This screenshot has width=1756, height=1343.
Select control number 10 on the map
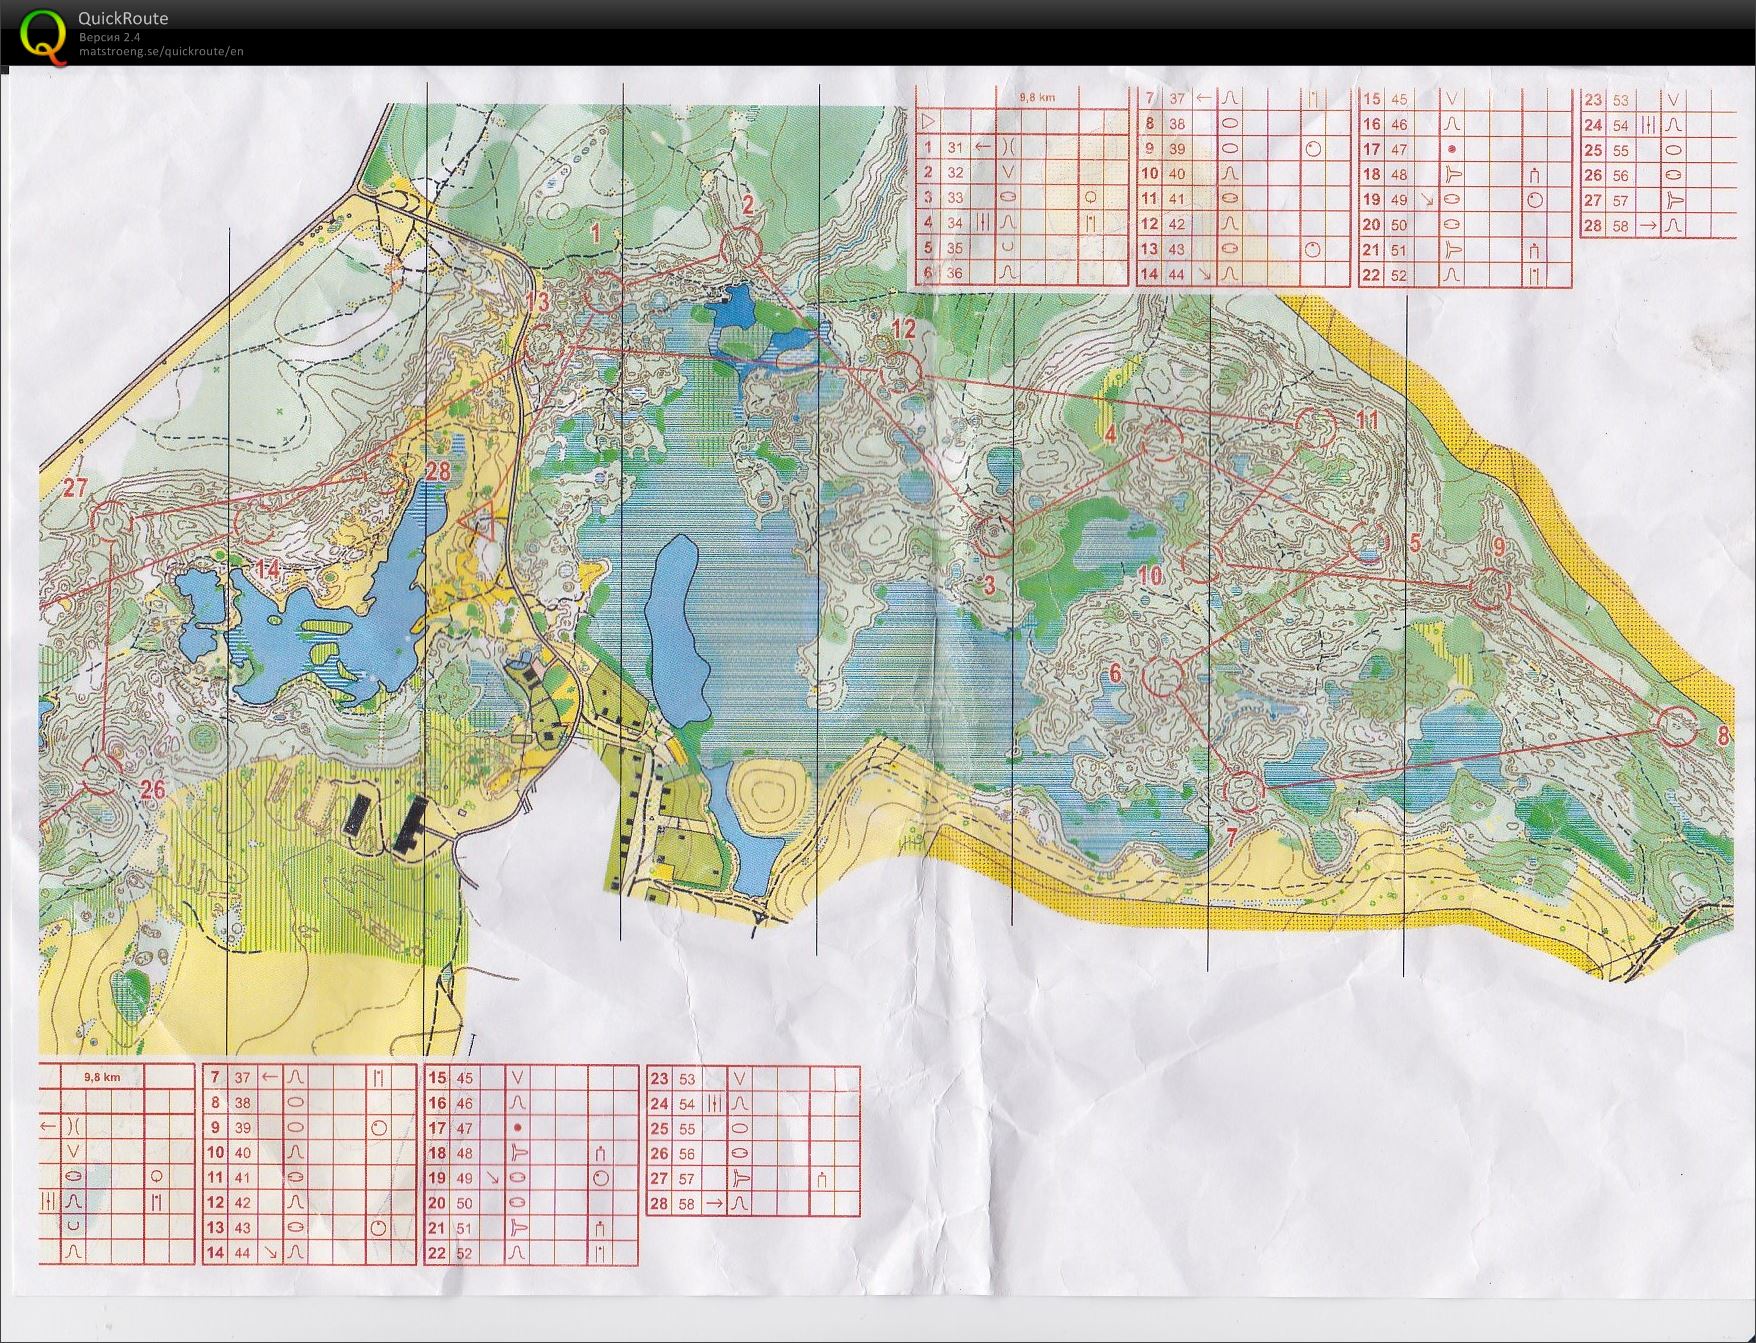[x=1151, y=575]
